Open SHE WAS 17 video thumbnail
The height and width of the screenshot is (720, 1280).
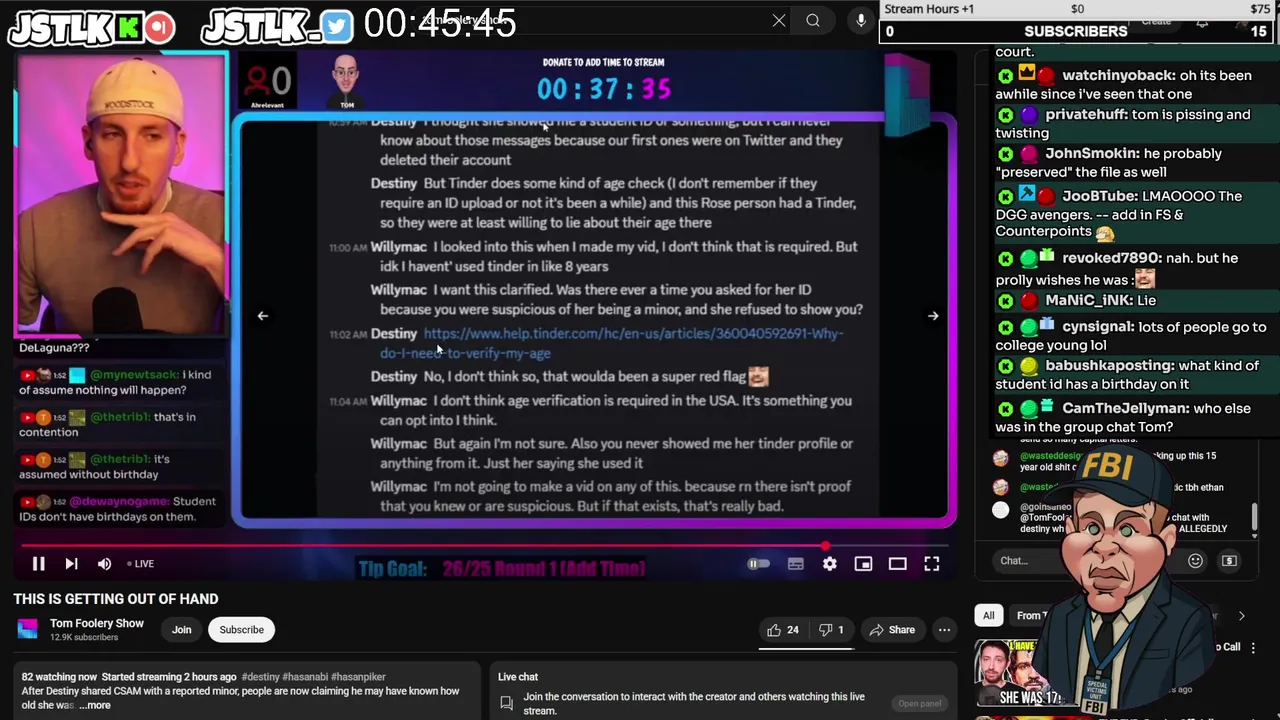coord(1020,673)
